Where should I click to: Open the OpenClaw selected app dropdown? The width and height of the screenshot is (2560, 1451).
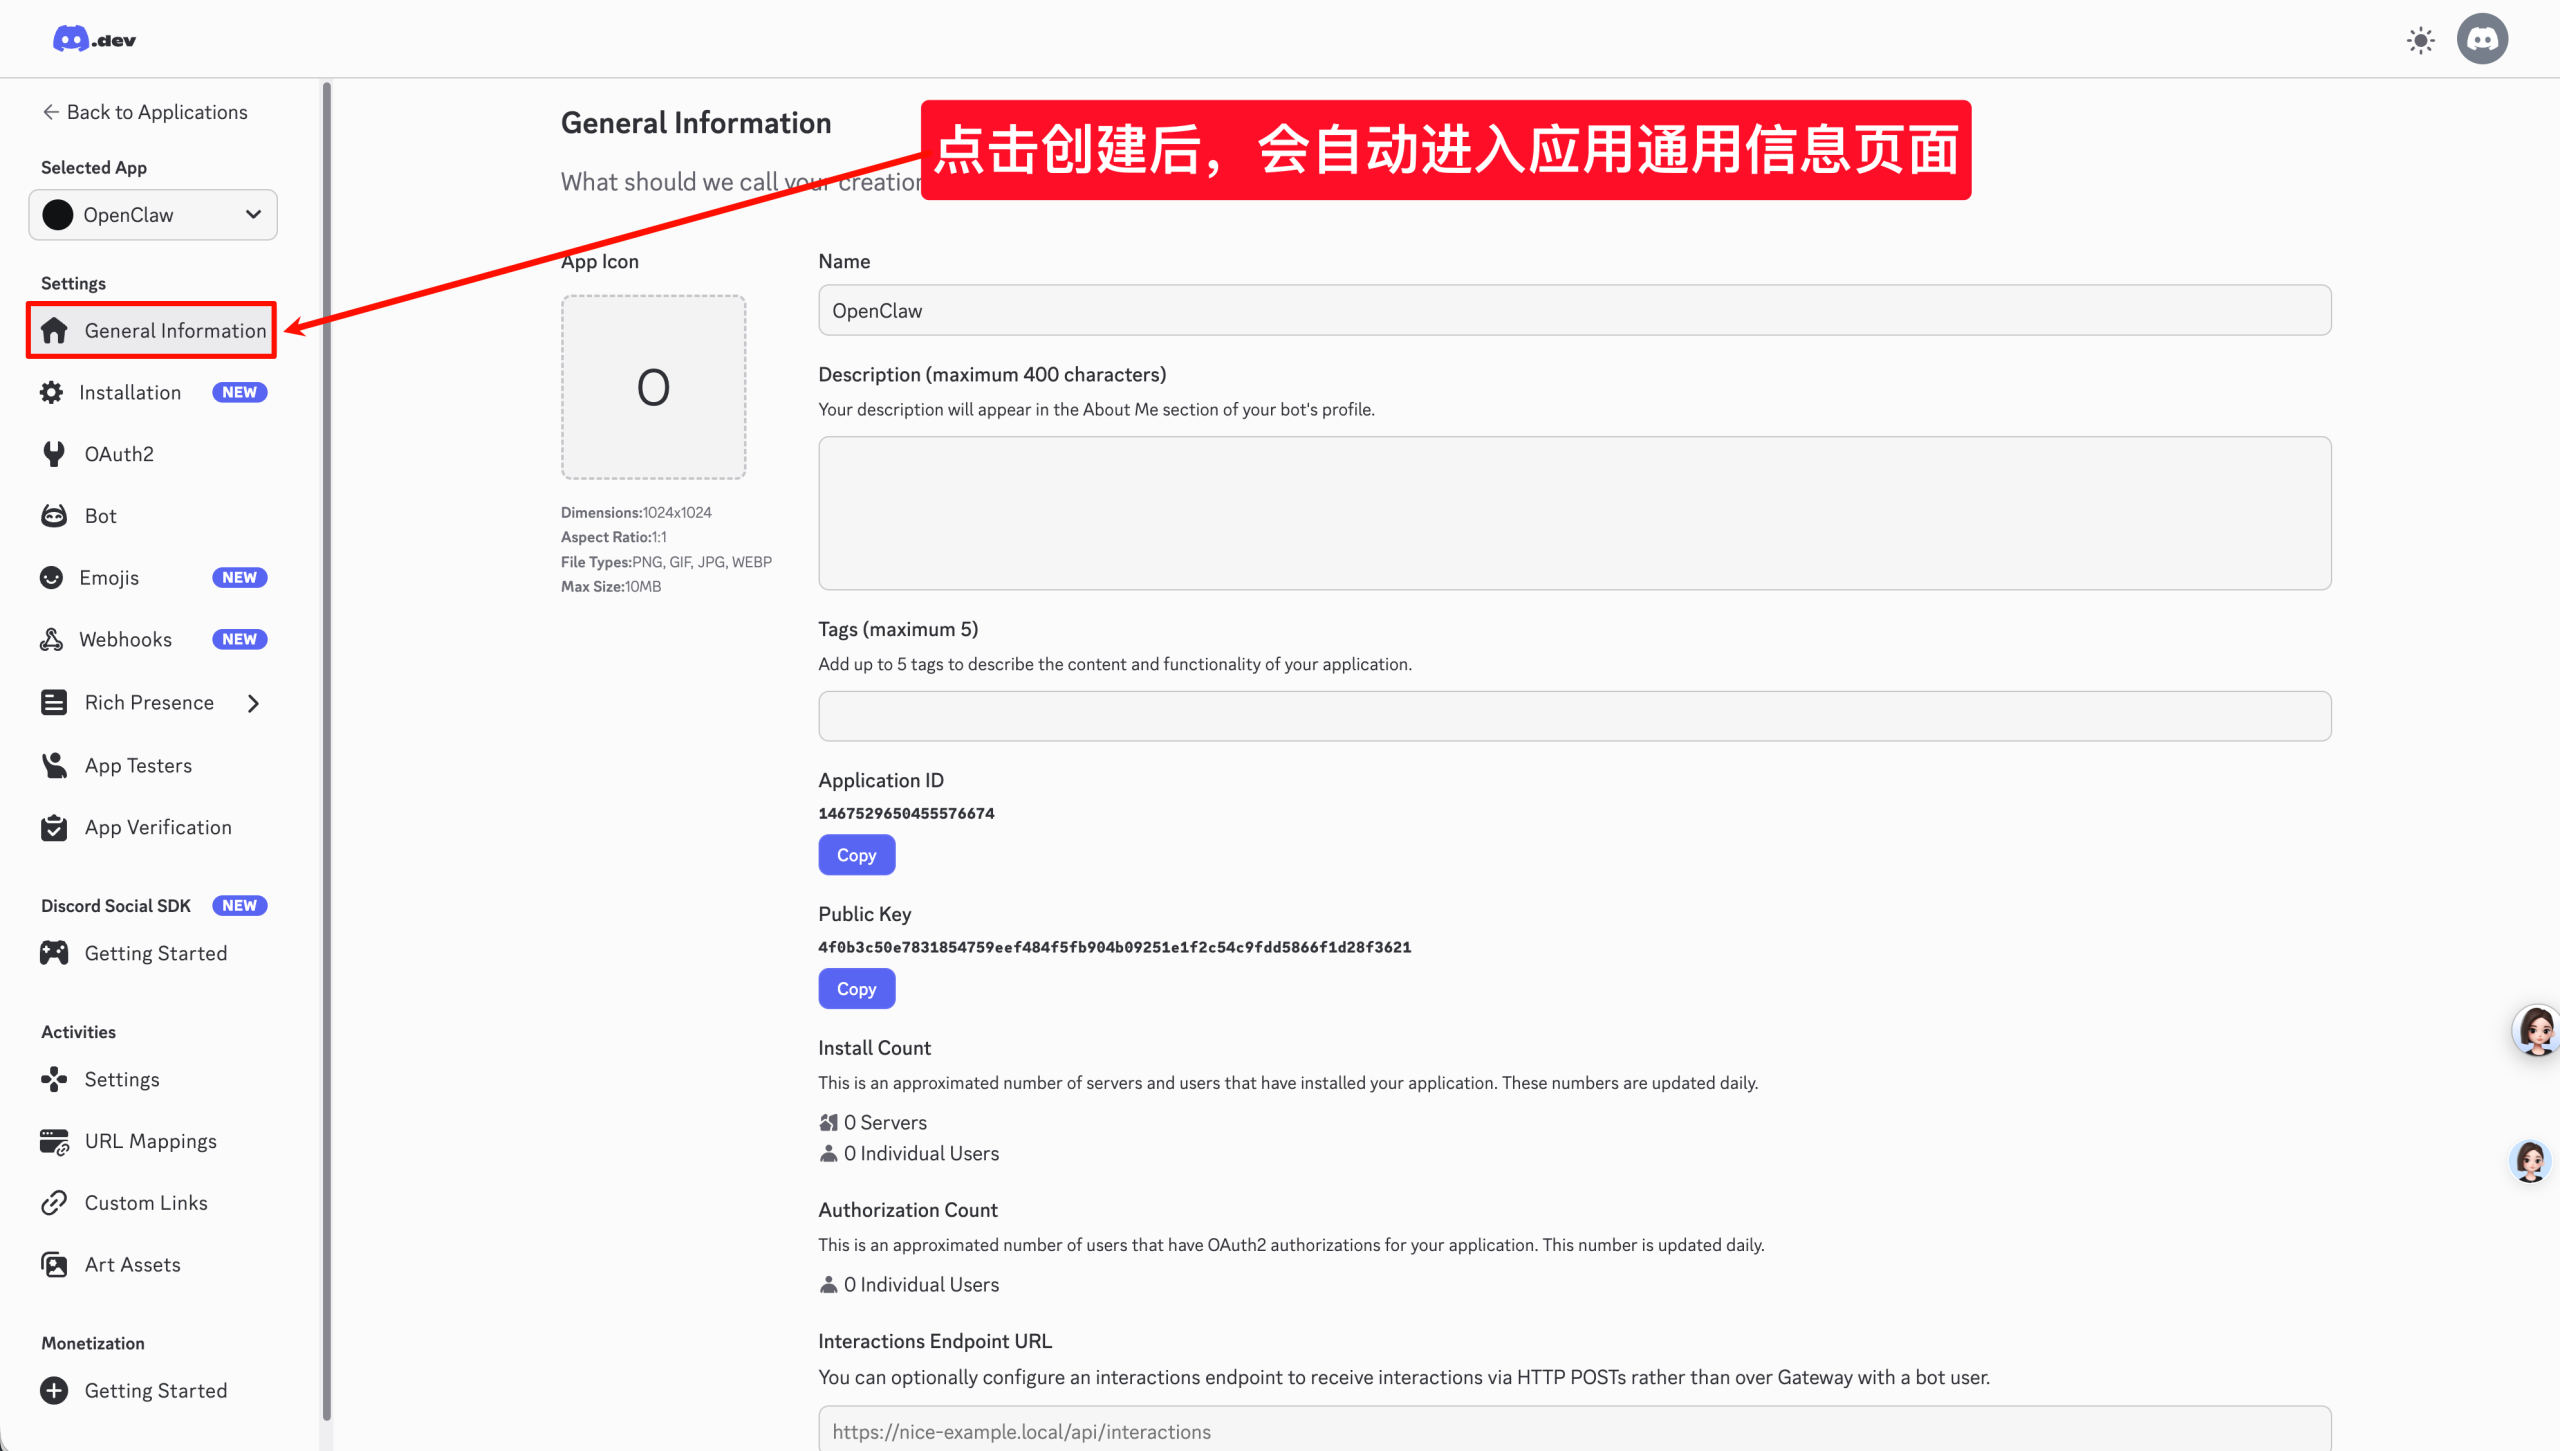point(153,215)
